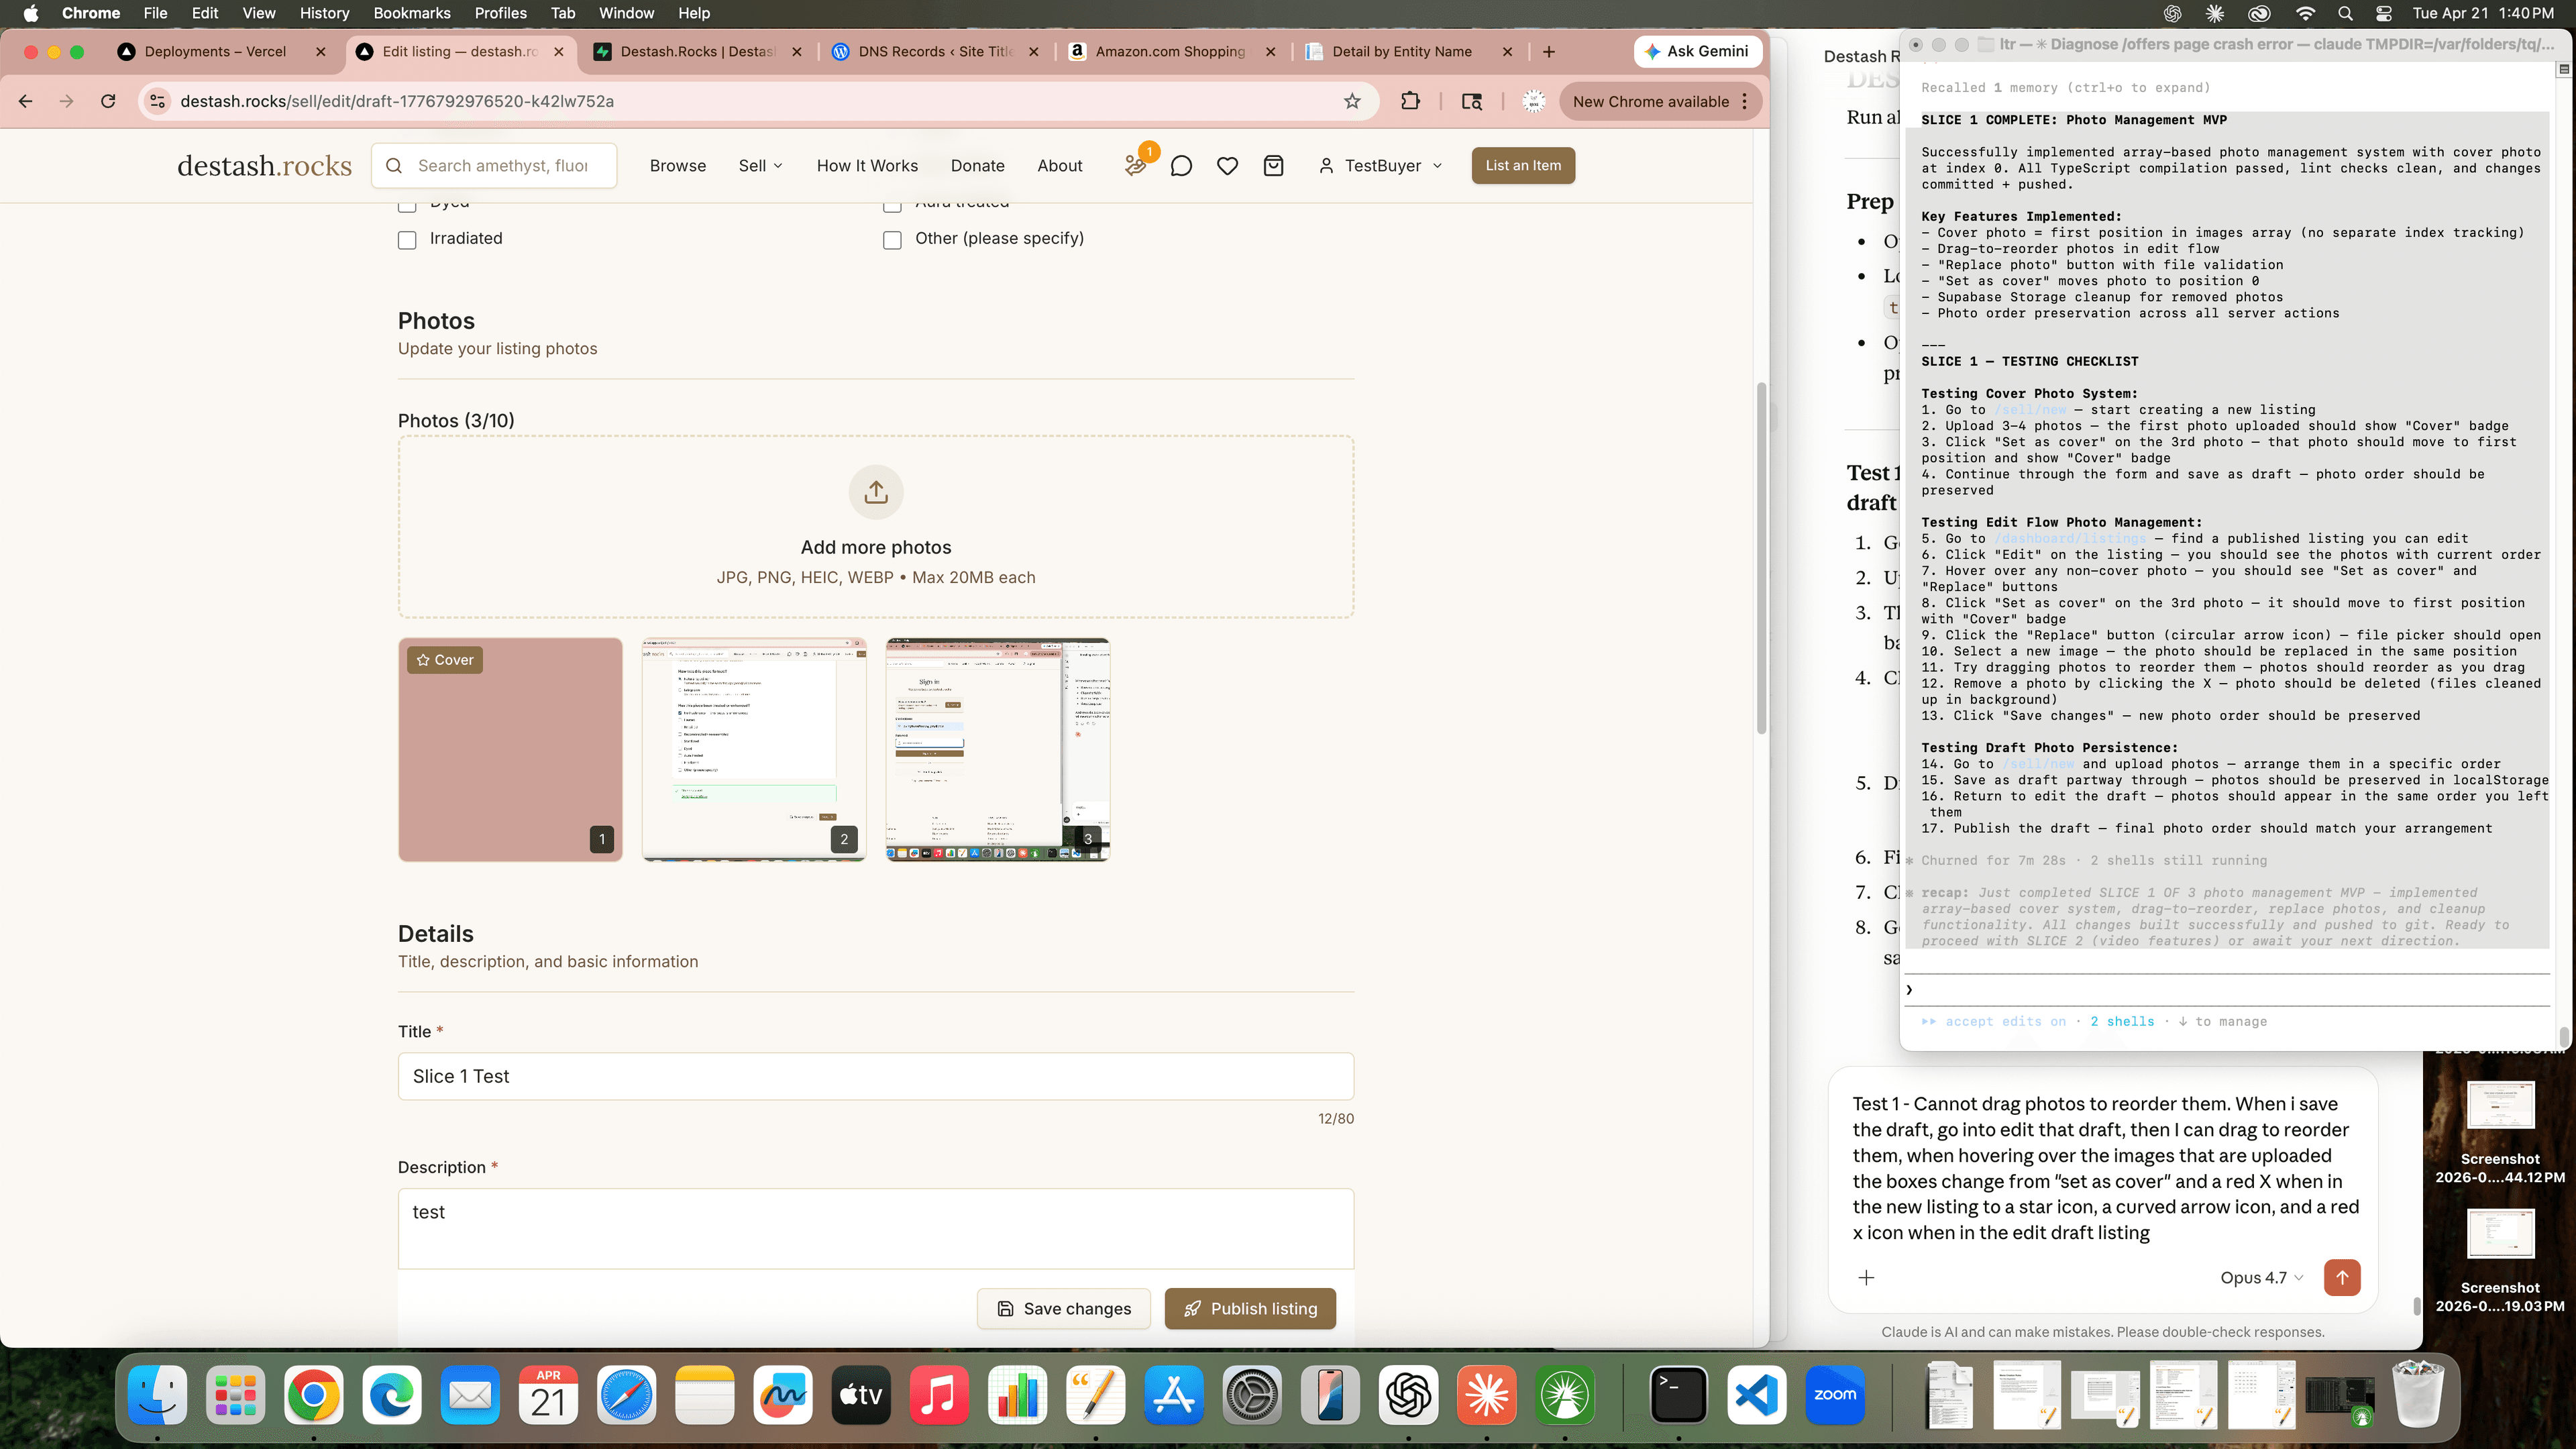2576x1449 pixels.
Task: Switch to the Amazon.com Shopping tab
Action: coord(1172,52)
